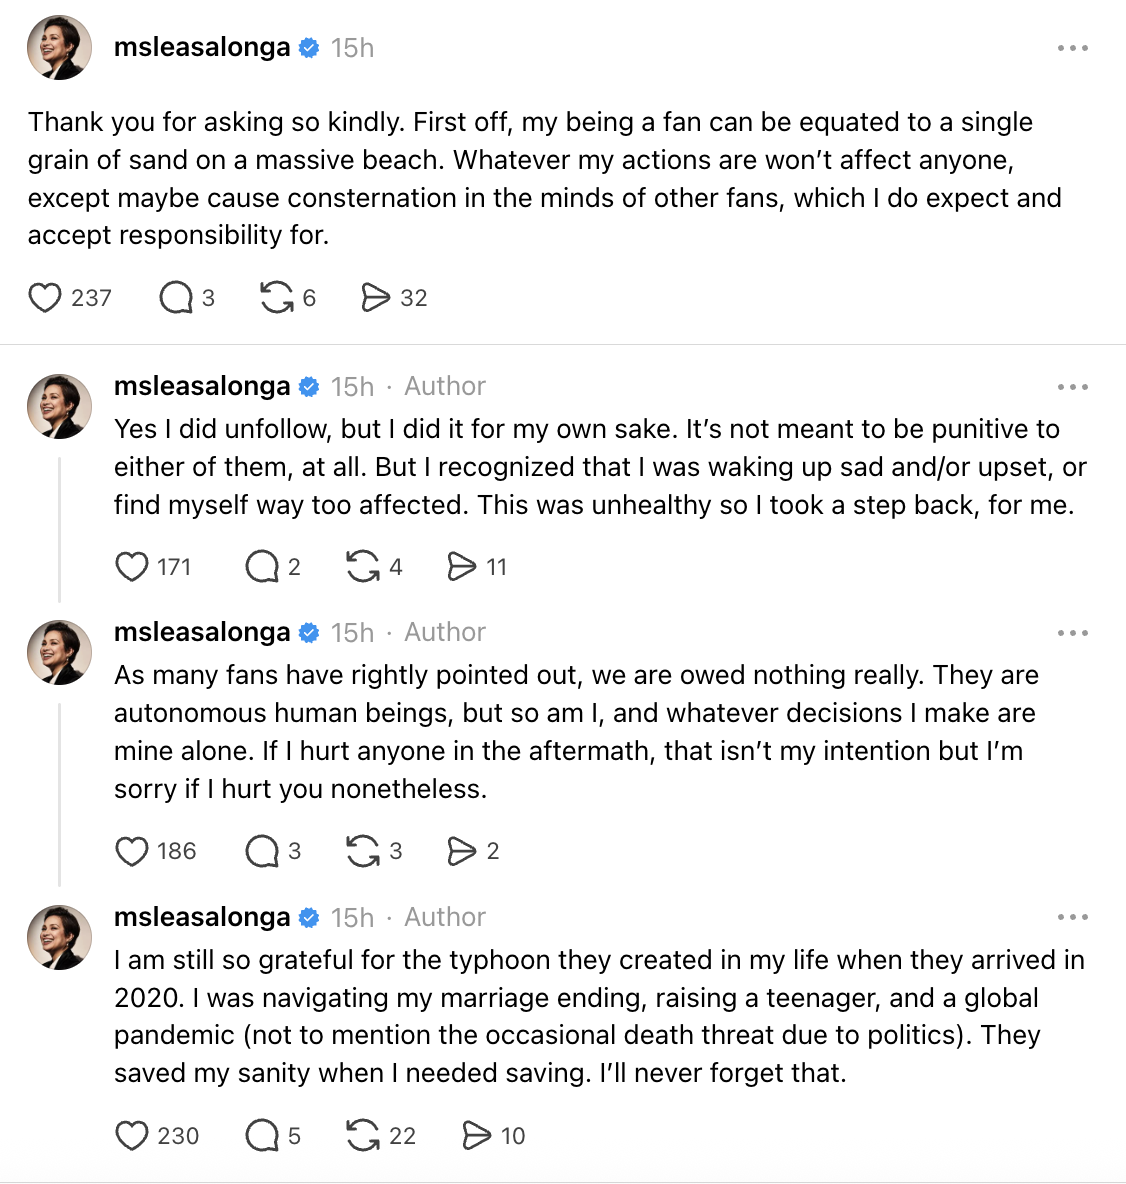Open more options on the 'owed nothing' reply
The width and height of the screenshot is (1126, 1184).
[x=1072, y=633]
